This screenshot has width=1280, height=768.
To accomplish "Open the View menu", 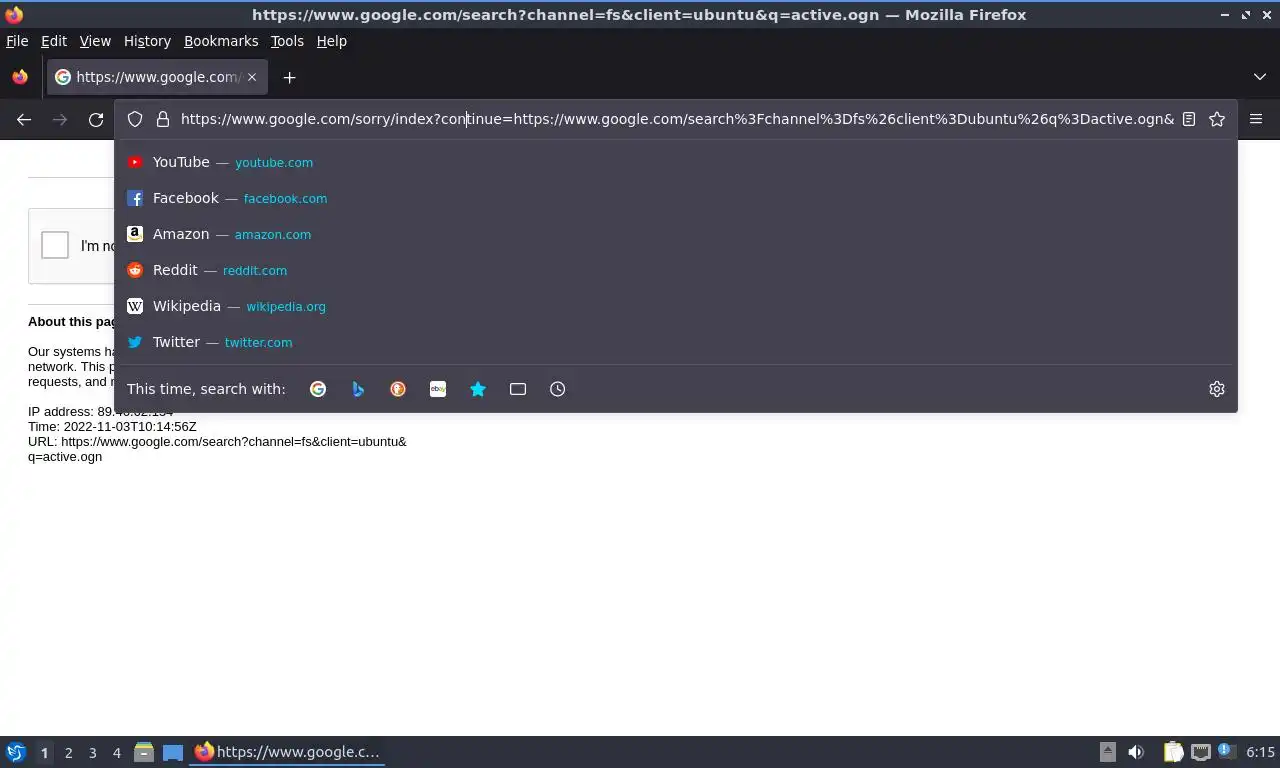I will pos(95,41).
